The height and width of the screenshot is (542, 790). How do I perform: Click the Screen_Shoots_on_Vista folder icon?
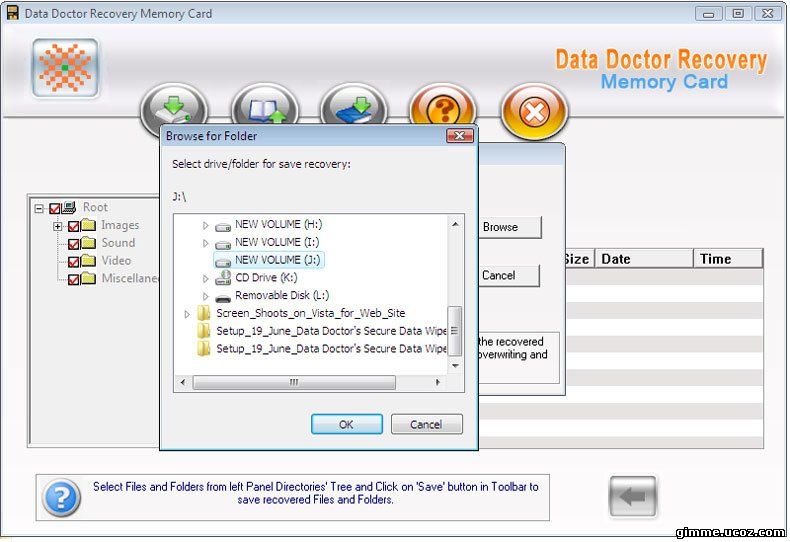point(204,313)
